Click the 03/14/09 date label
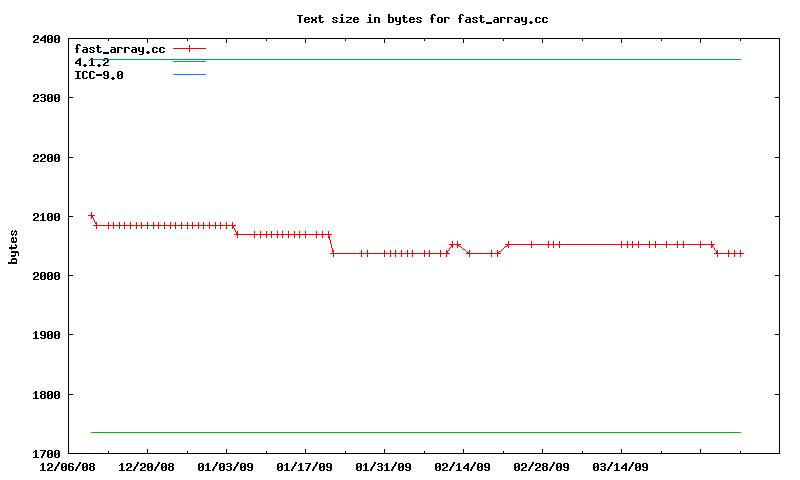Viewport: 800px width, 480px height. coord(621,467)
